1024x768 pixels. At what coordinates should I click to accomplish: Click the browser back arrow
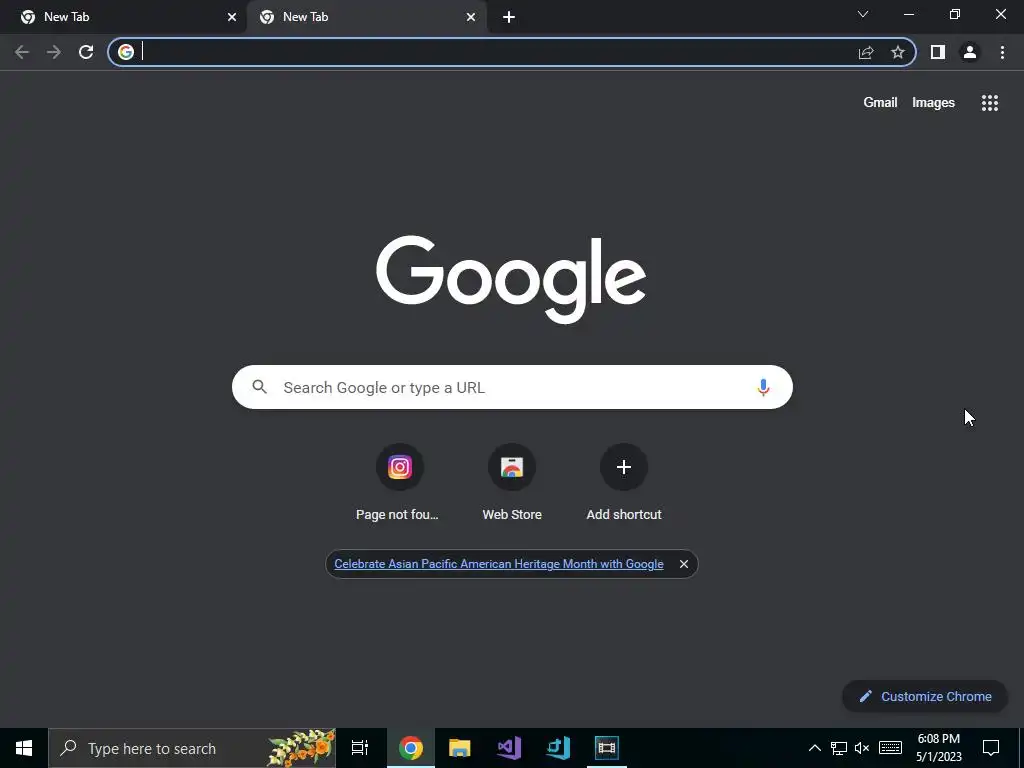[22, 52]
